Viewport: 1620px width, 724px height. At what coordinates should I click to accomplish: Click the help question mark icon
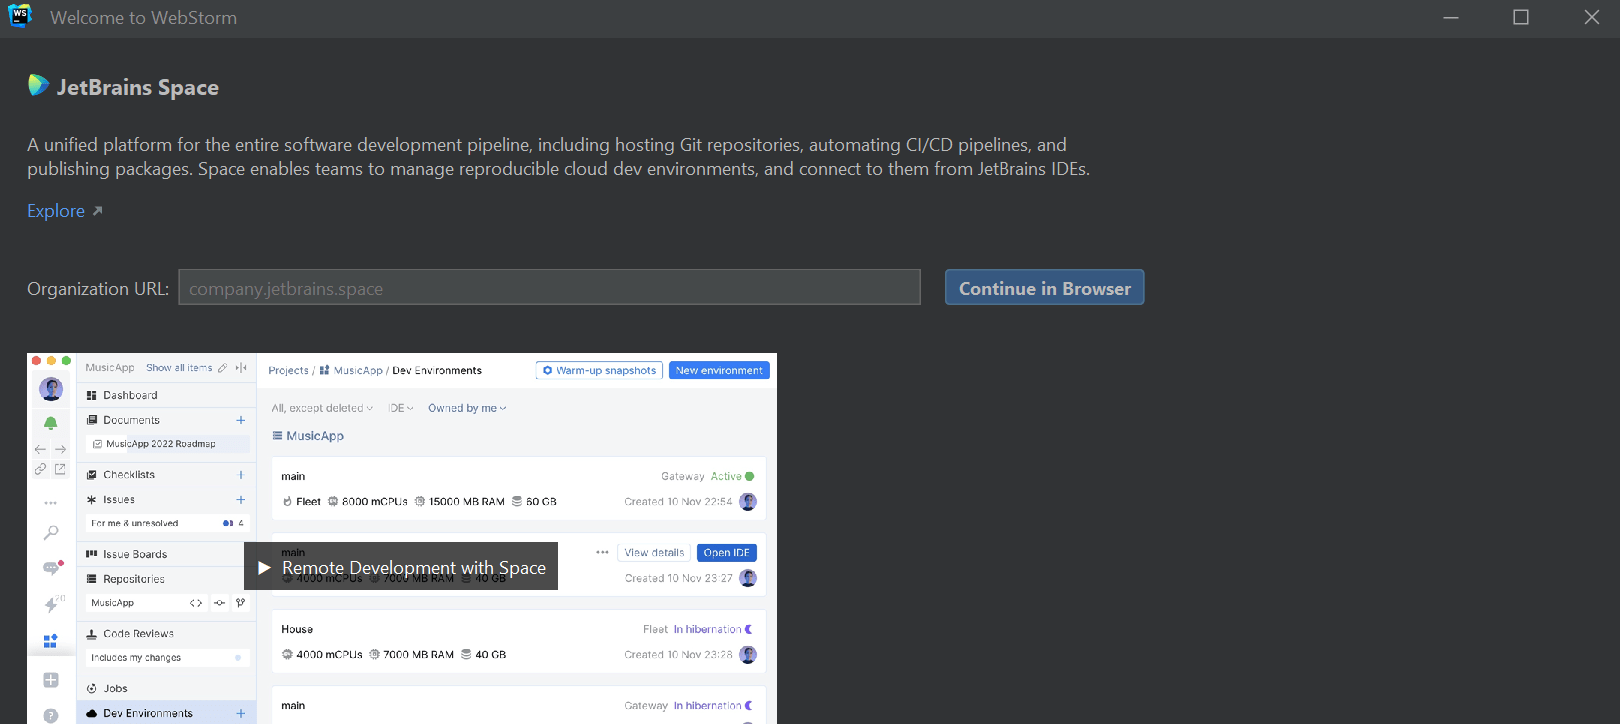point(51,714)
